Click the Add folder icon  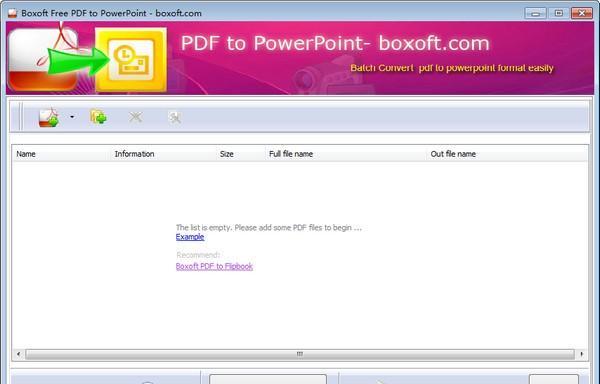(98, 117)
